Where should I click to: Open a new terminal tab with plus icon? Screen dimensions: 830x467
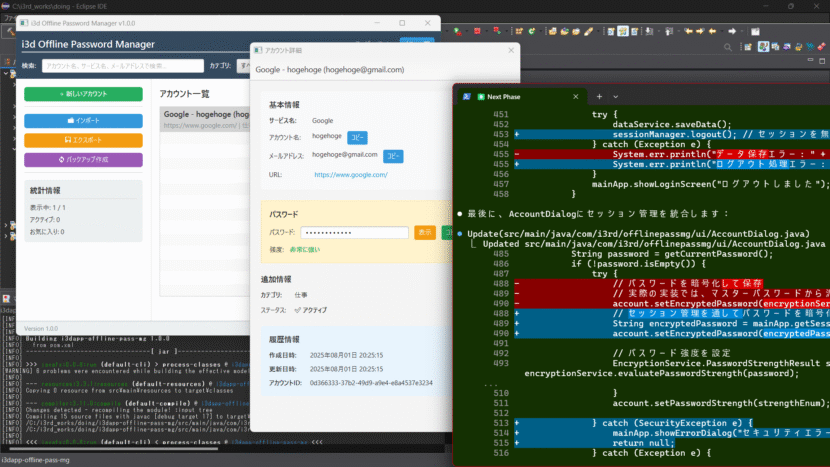(x=599, y=96)
